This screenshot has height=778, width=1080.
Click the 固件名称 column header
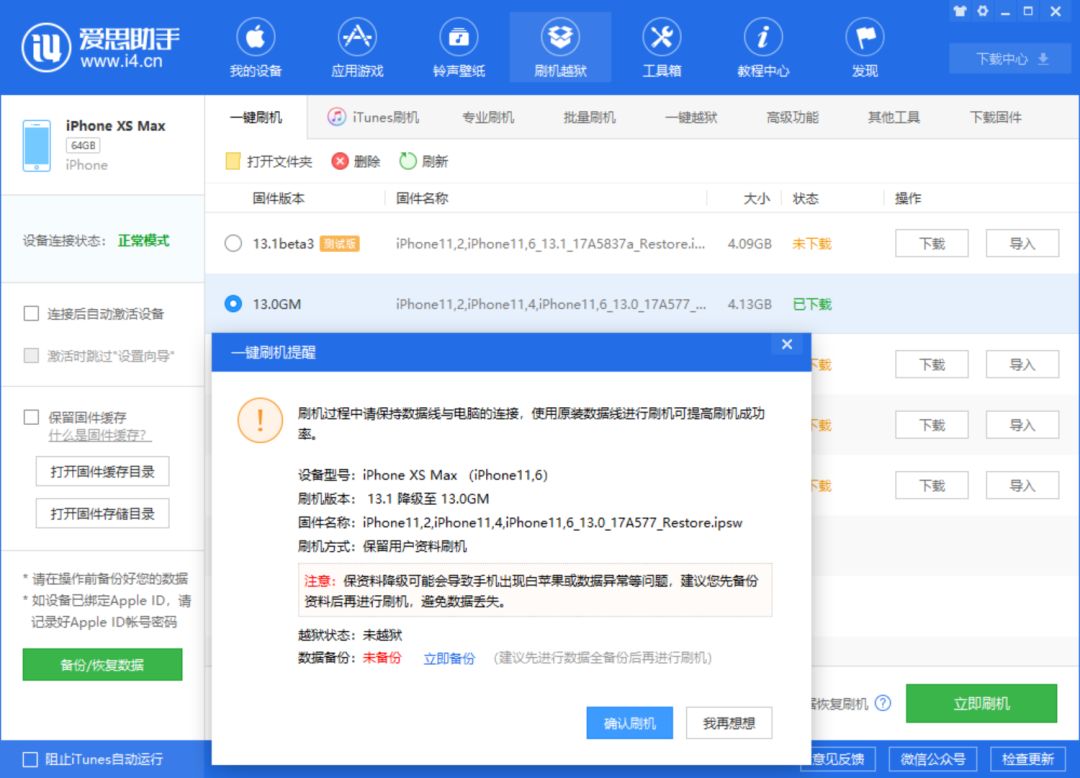(x=422, y=198)
